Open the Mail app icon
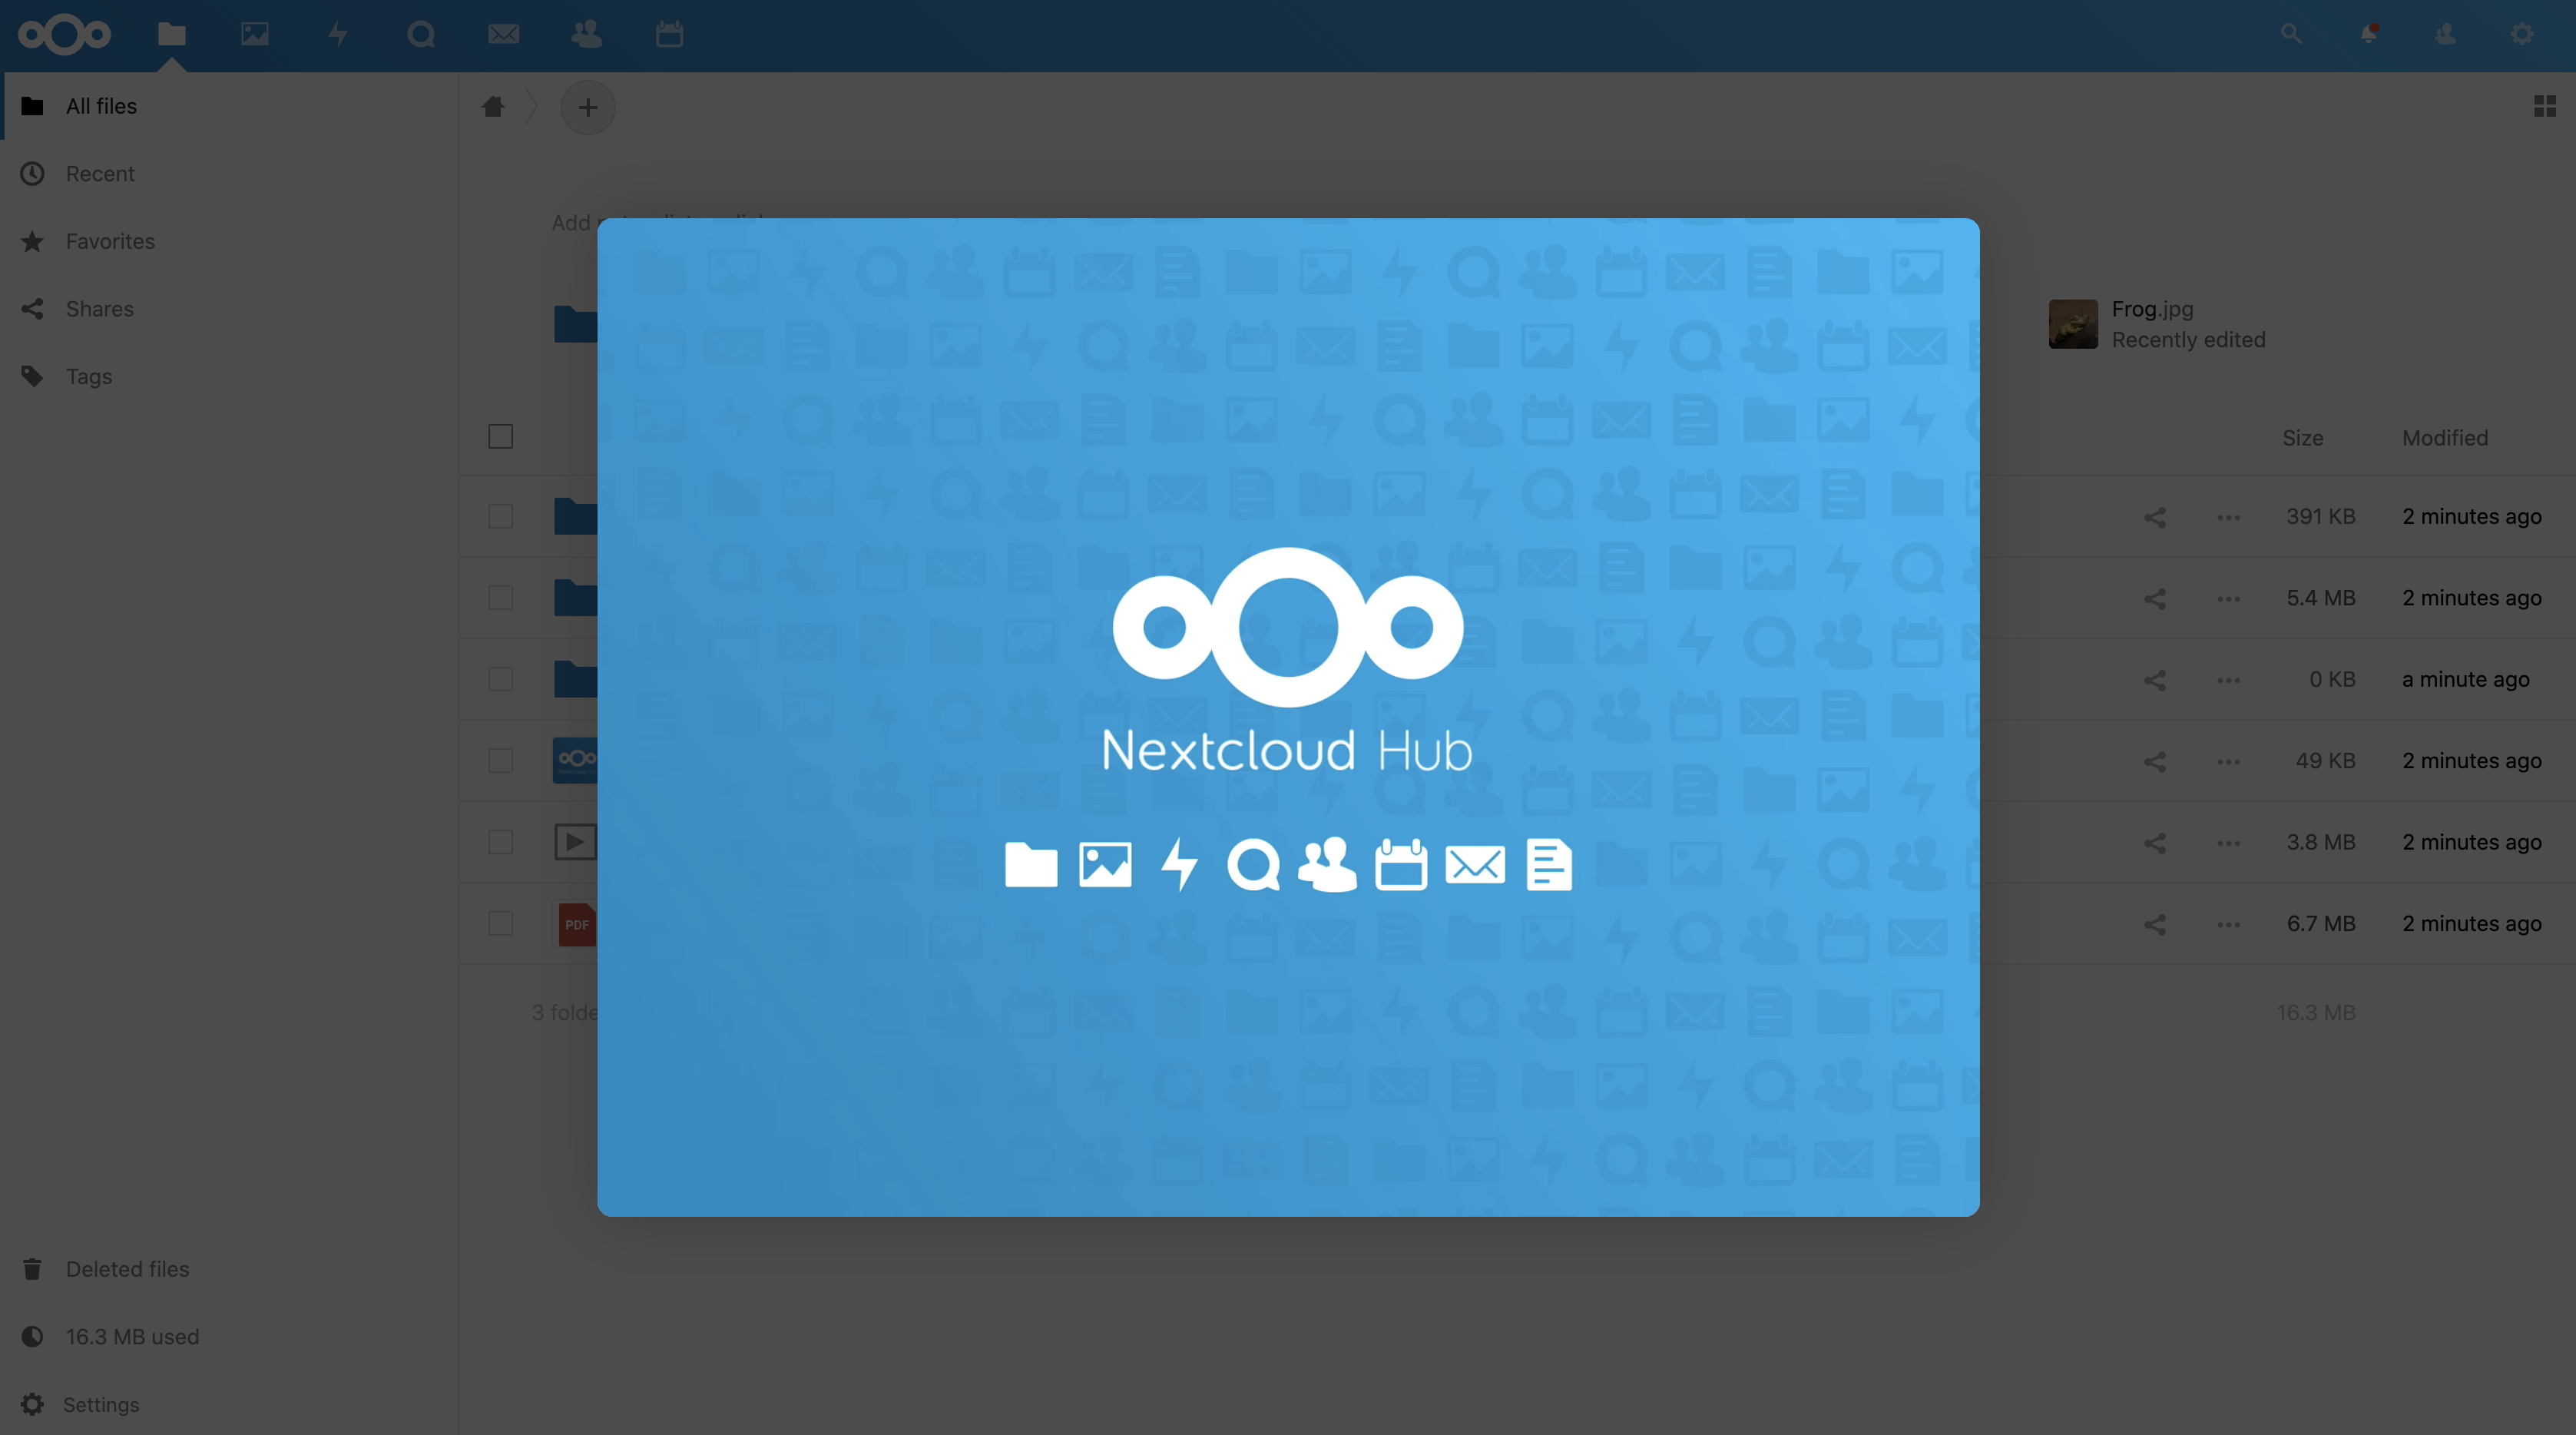 [504, 34]
